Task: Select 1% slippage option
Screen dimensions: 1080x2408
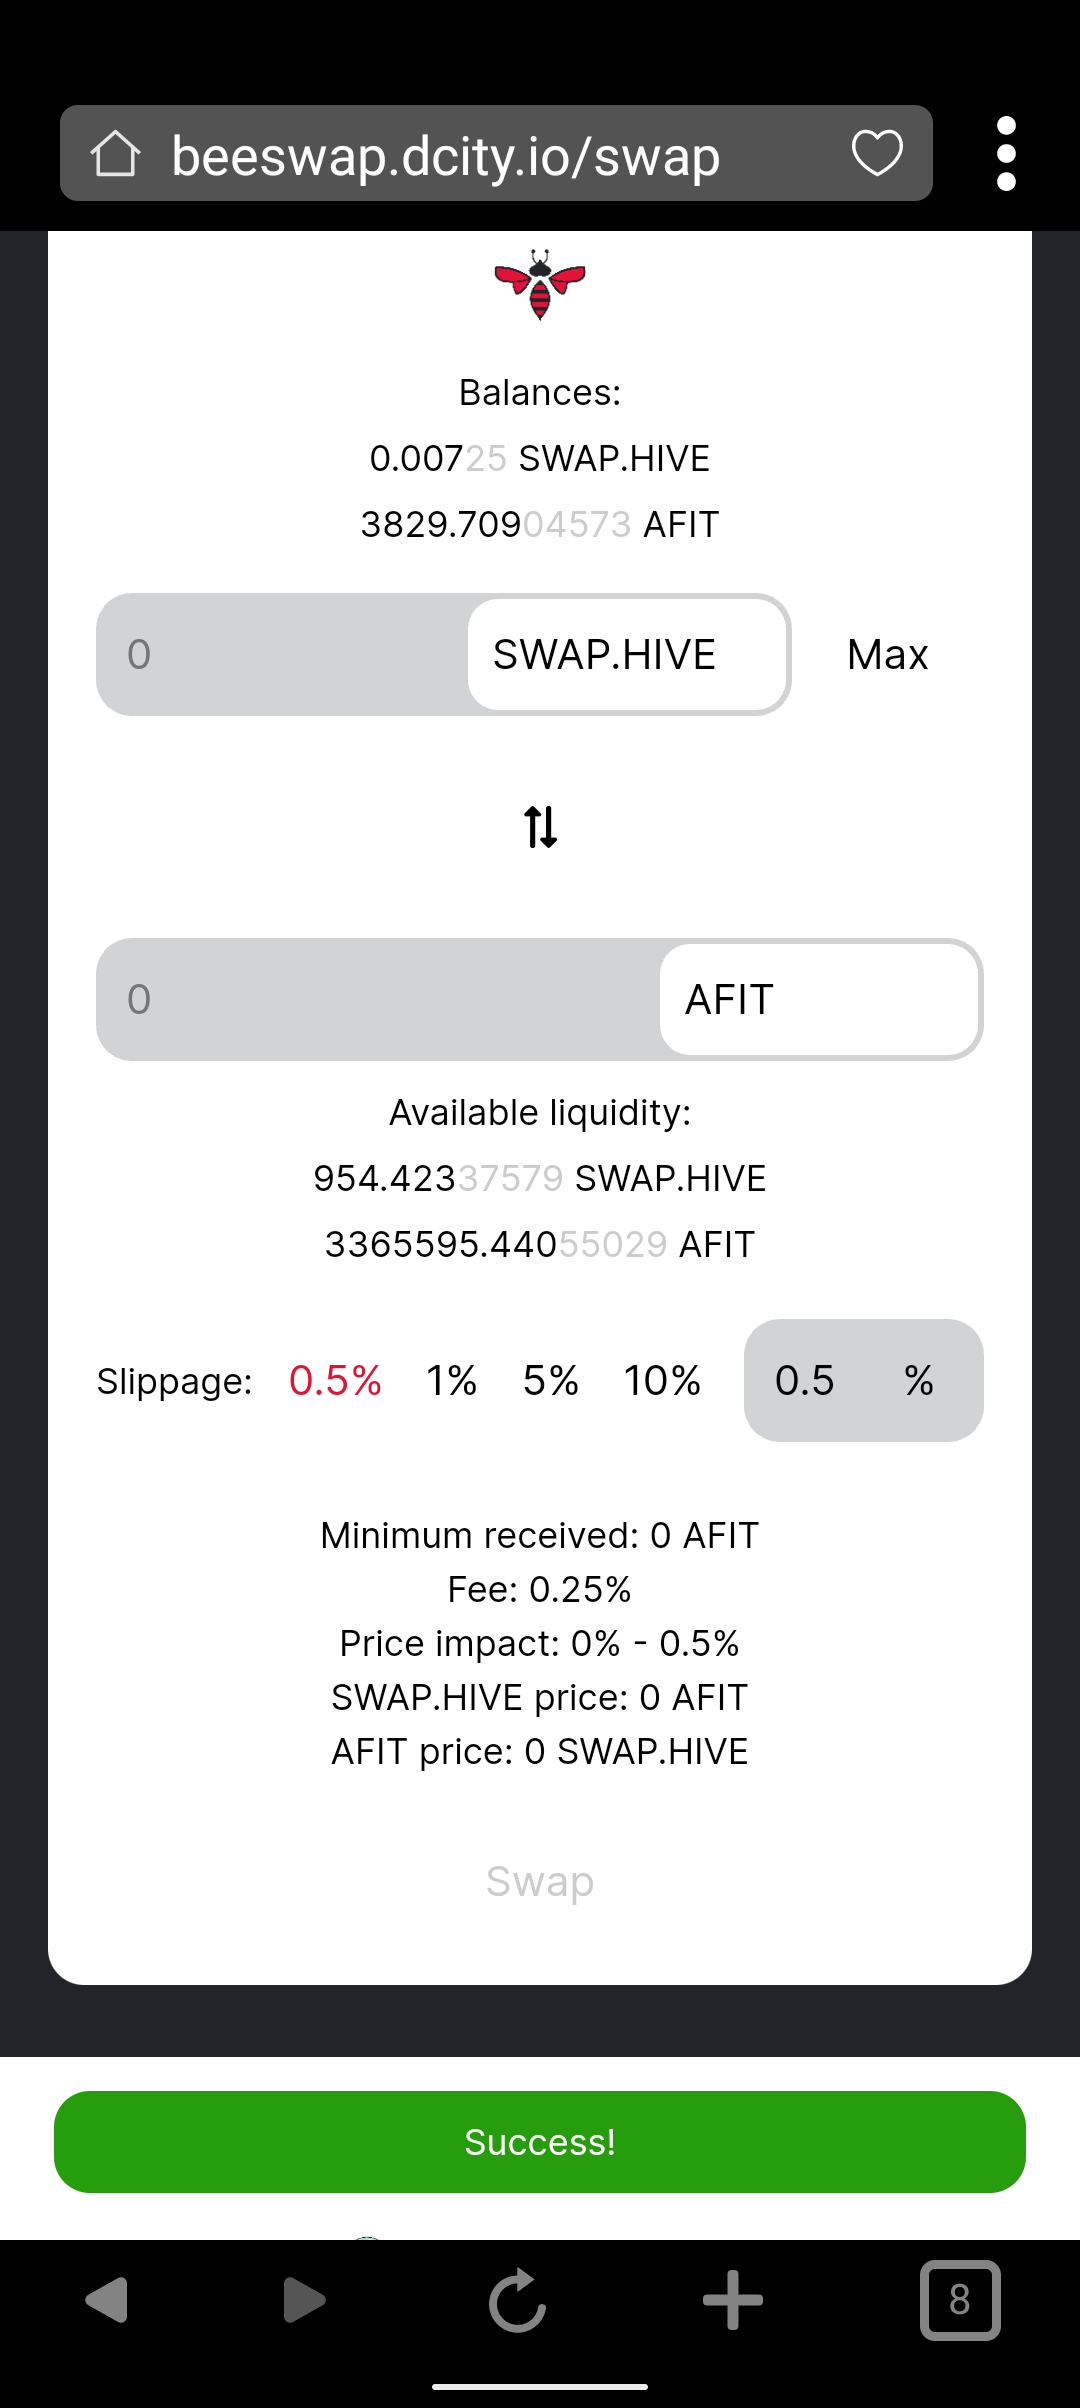Action: (451, 1381)
